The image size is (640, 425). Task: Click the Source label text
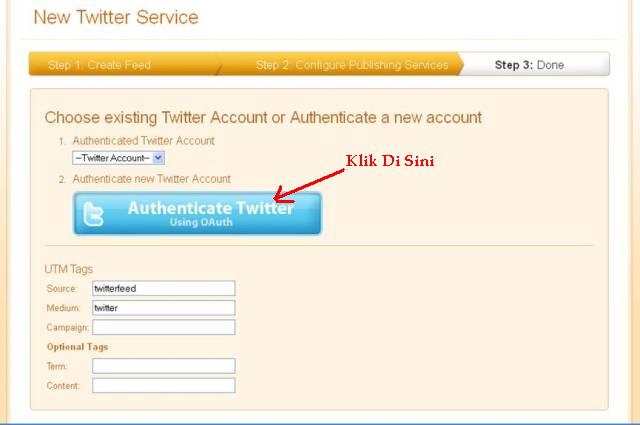coord(61,289)
